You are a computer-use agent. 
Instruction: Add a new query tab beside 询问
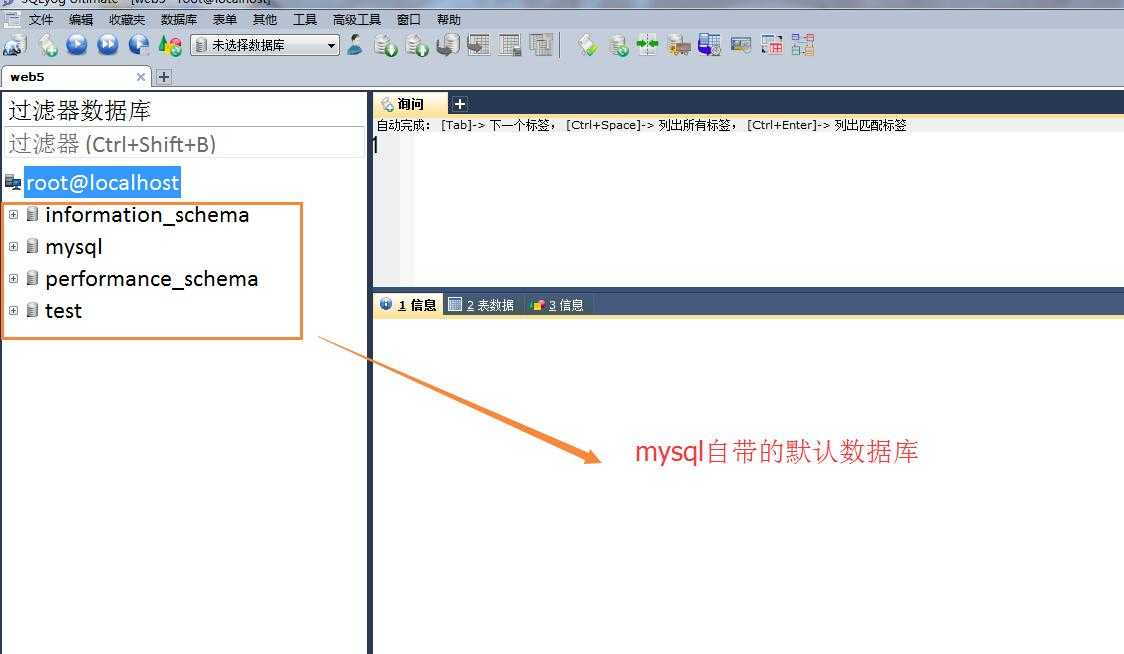459,104
